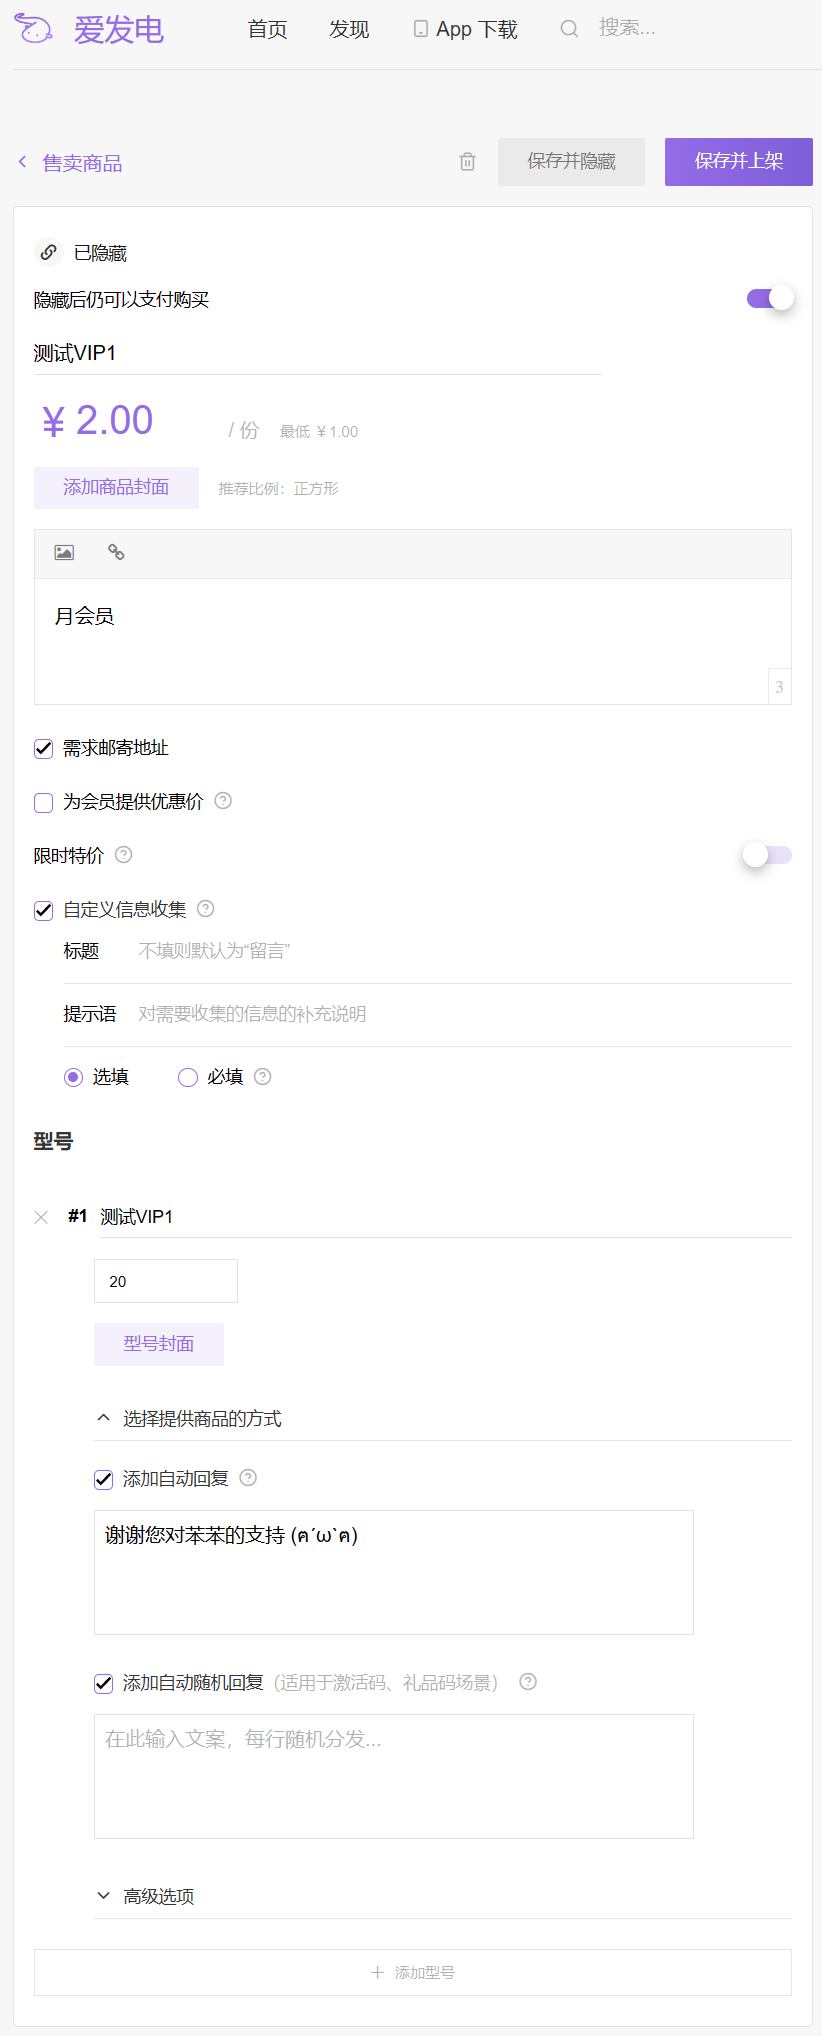
Task: Open the App 下载 nav item
Action: click(466, 30)
